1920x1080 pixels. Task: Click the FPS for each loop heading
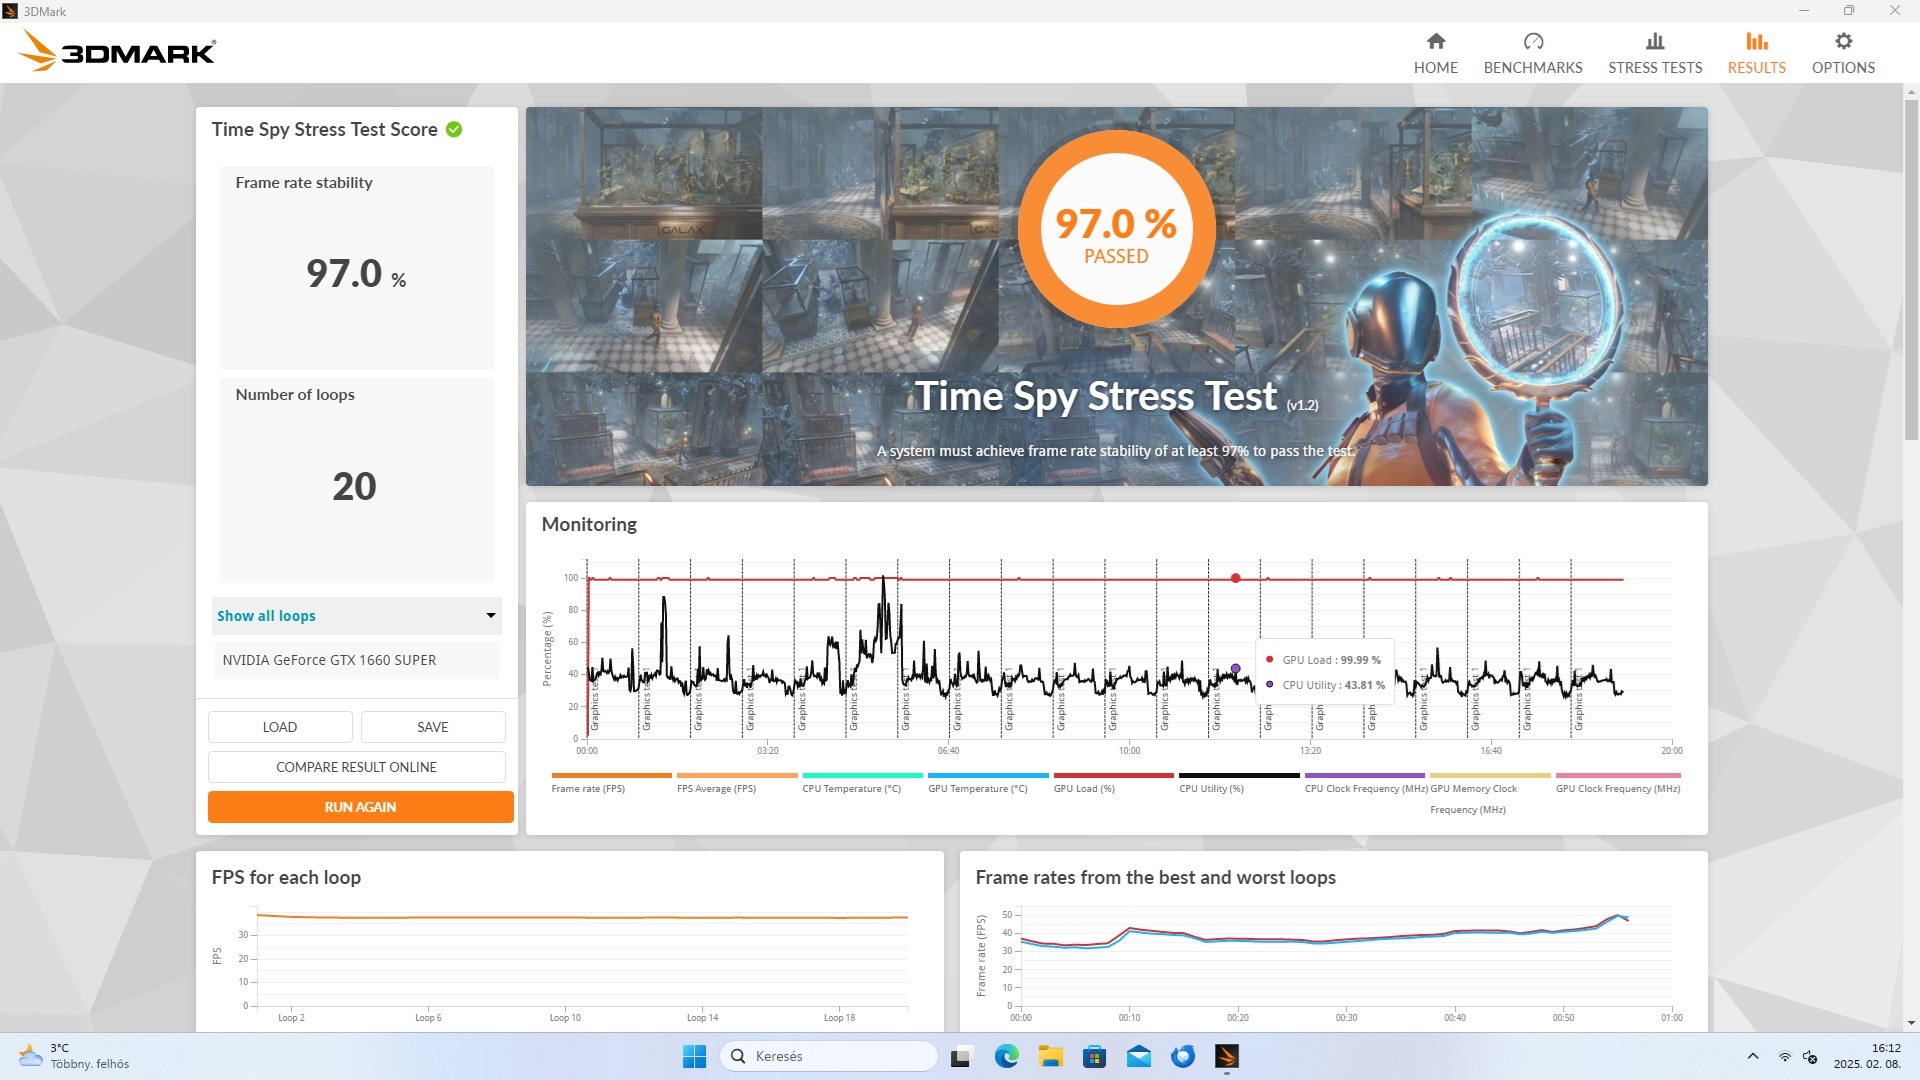[286, 877]
